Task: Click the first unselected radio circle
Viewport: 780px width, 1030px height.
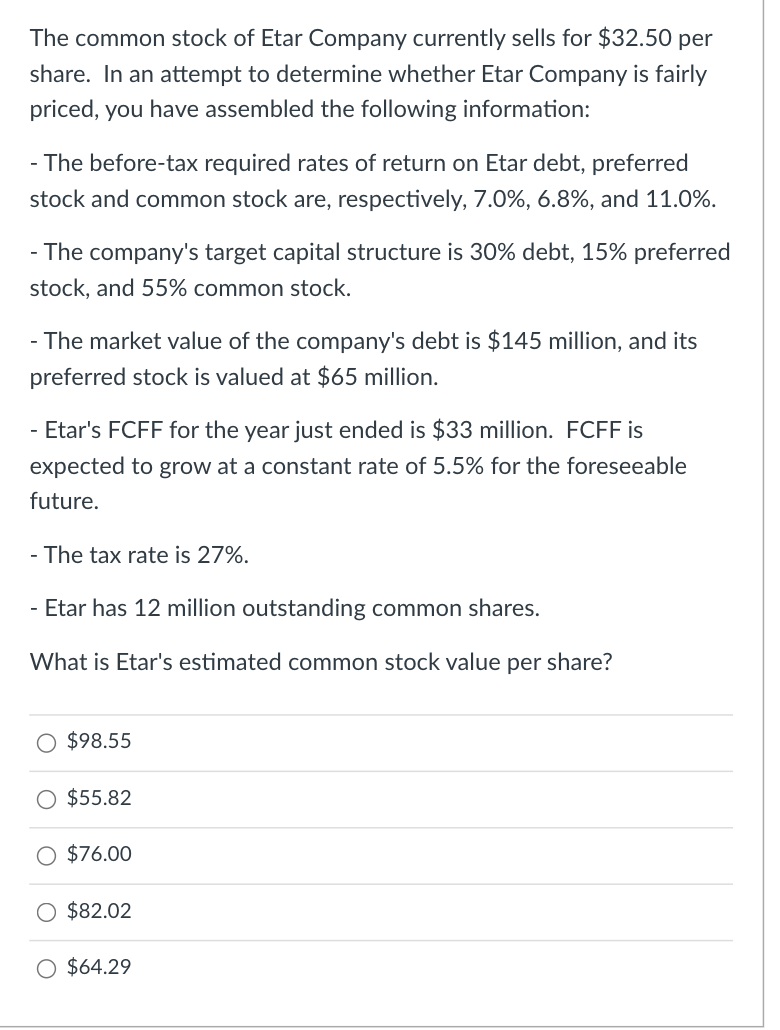Action: click(46, 742)
